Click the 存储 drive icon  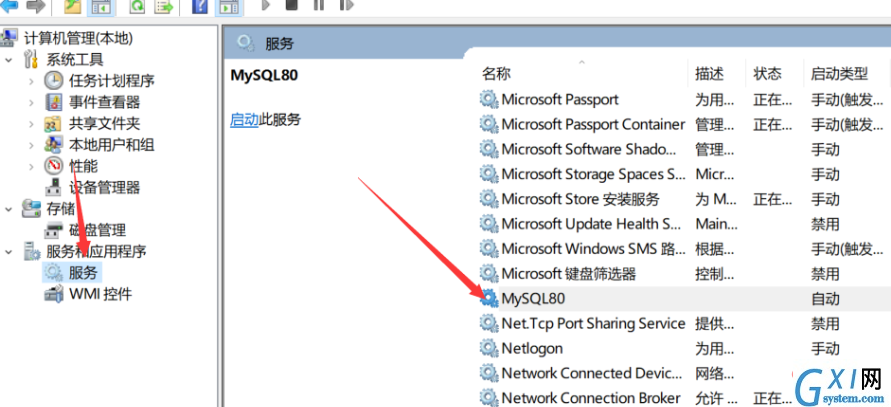(31, 209)
